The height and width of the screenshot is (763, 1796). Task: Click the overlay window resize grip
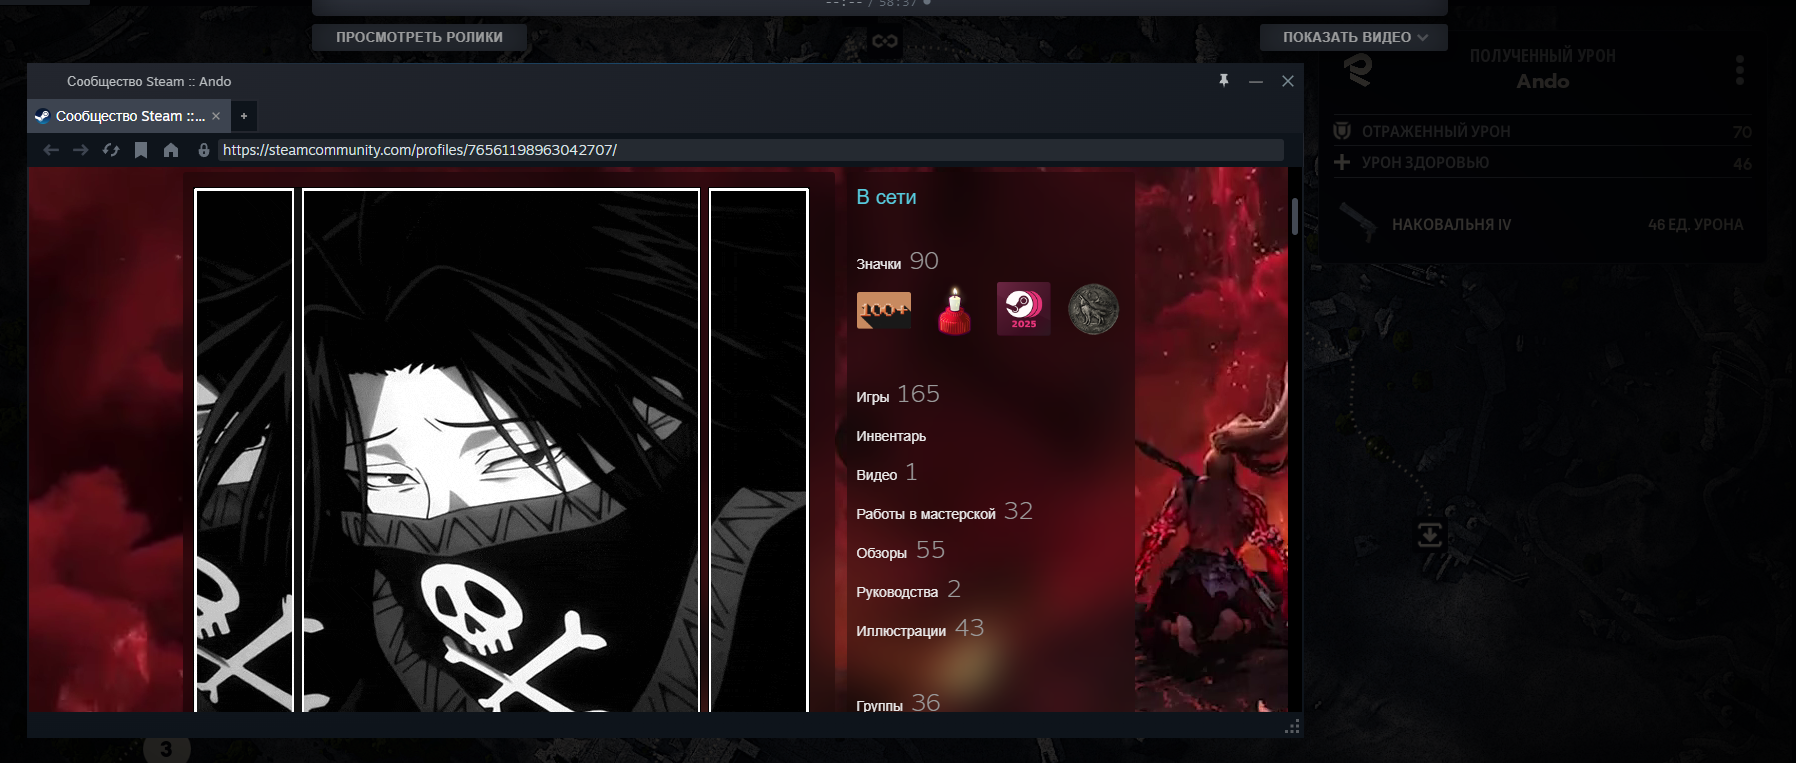[1292, 727]
